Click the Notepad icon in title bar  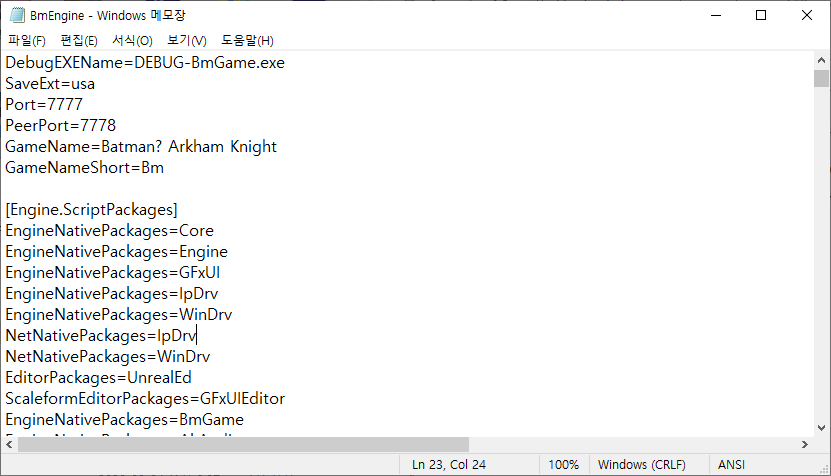pos(17,15)
